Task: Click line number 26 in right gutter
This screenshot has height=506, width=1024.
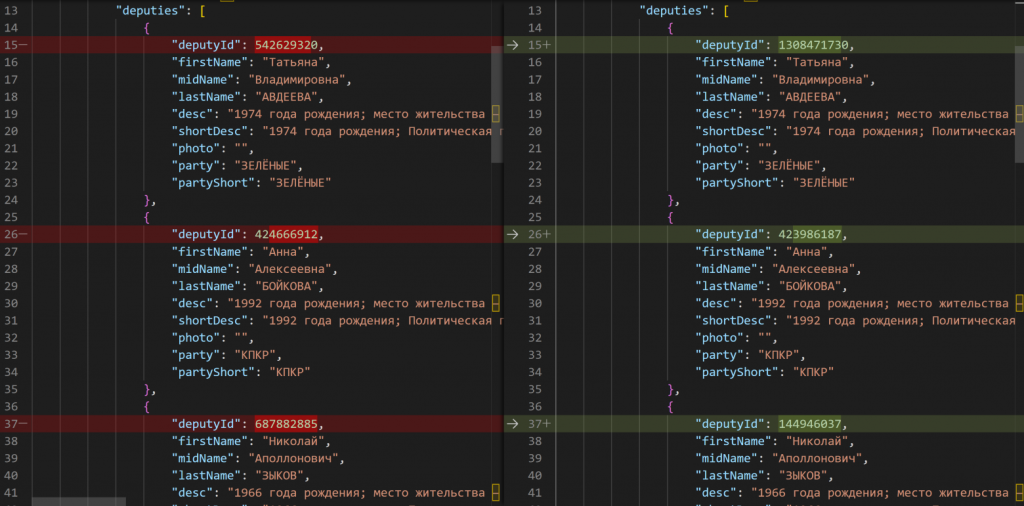Action: point(534,234)
